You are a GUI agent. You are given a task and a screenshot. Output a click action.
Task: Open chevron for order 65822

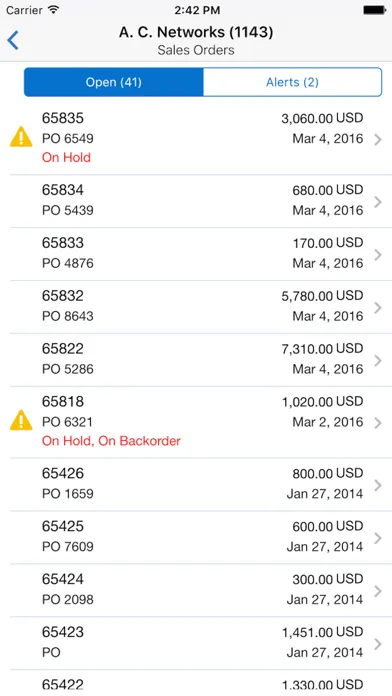[378, 360]
